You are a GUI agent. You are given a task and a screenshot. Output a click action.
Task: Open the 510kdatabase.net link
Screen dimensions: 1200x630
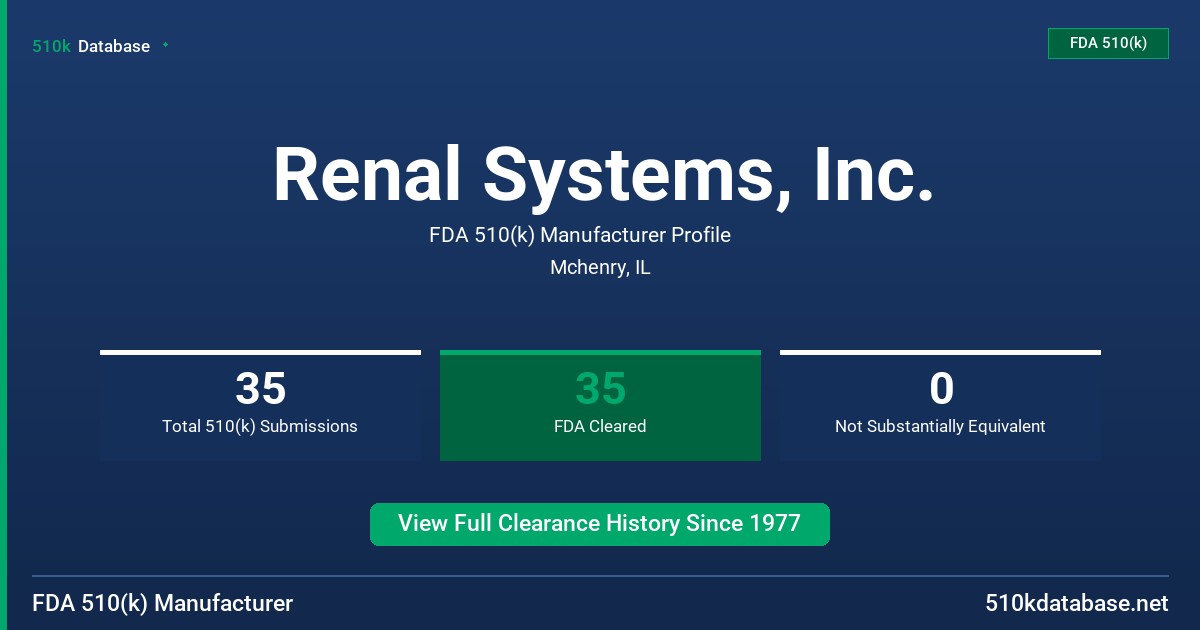(x=1076, y=603)
